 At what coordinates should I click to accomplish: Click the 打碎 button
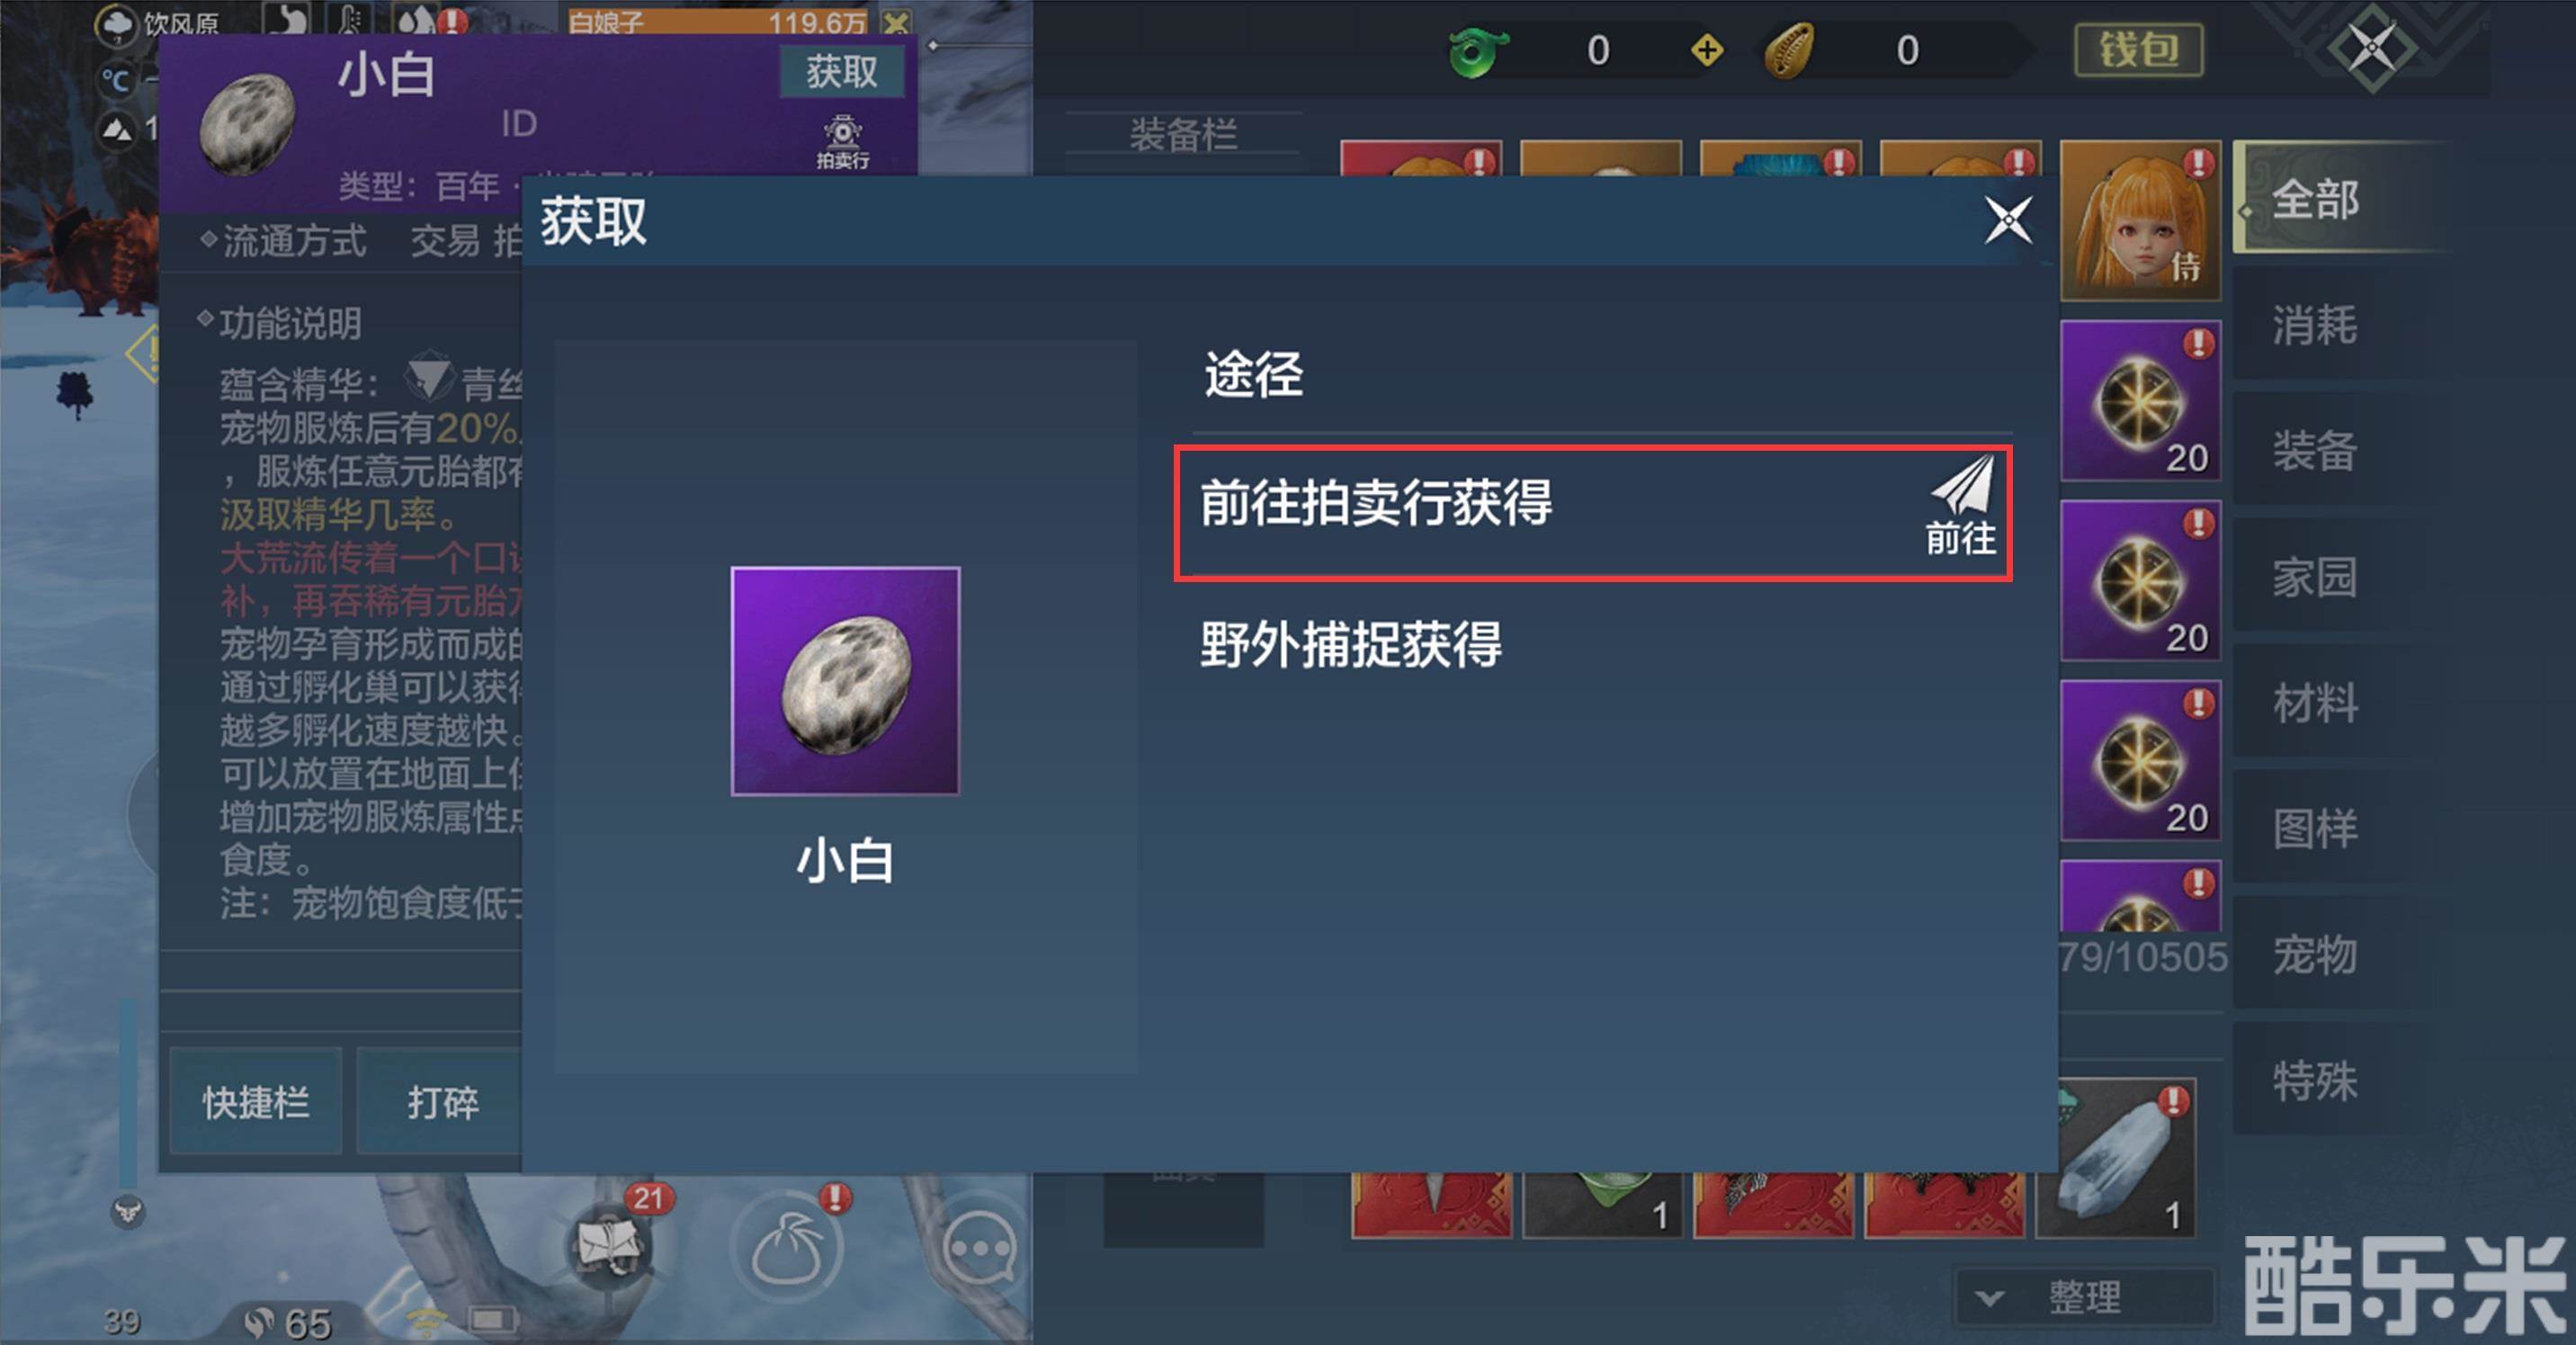pos(440,1102)
